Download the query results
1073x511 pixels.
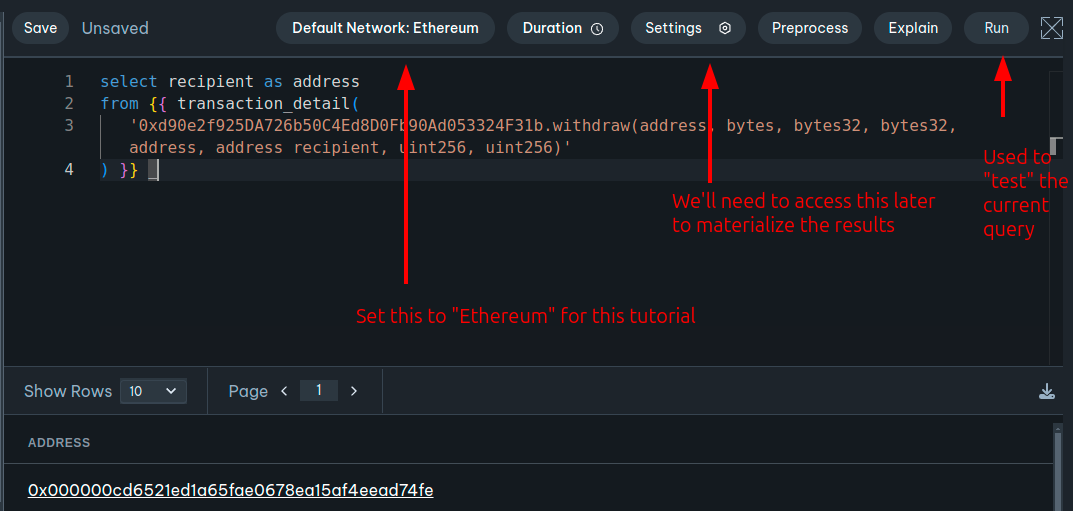coord(1047,391)
